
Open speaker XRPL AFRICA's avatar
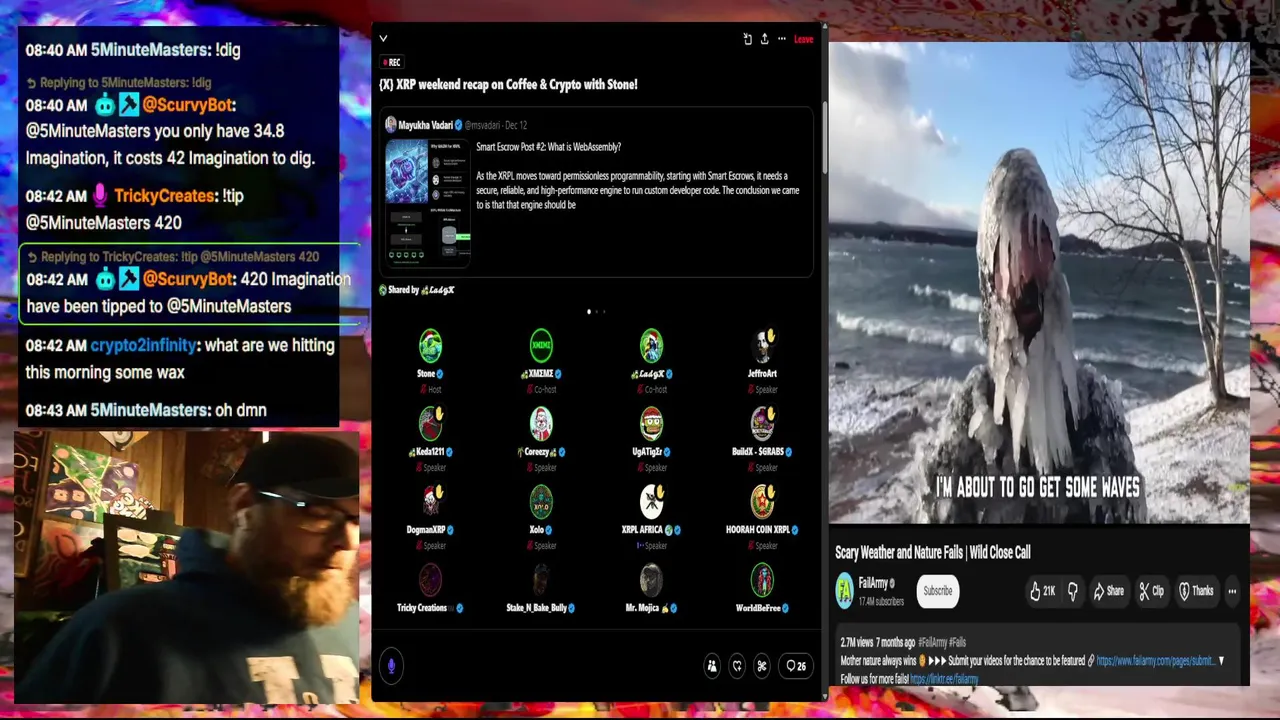pos(651,502)
